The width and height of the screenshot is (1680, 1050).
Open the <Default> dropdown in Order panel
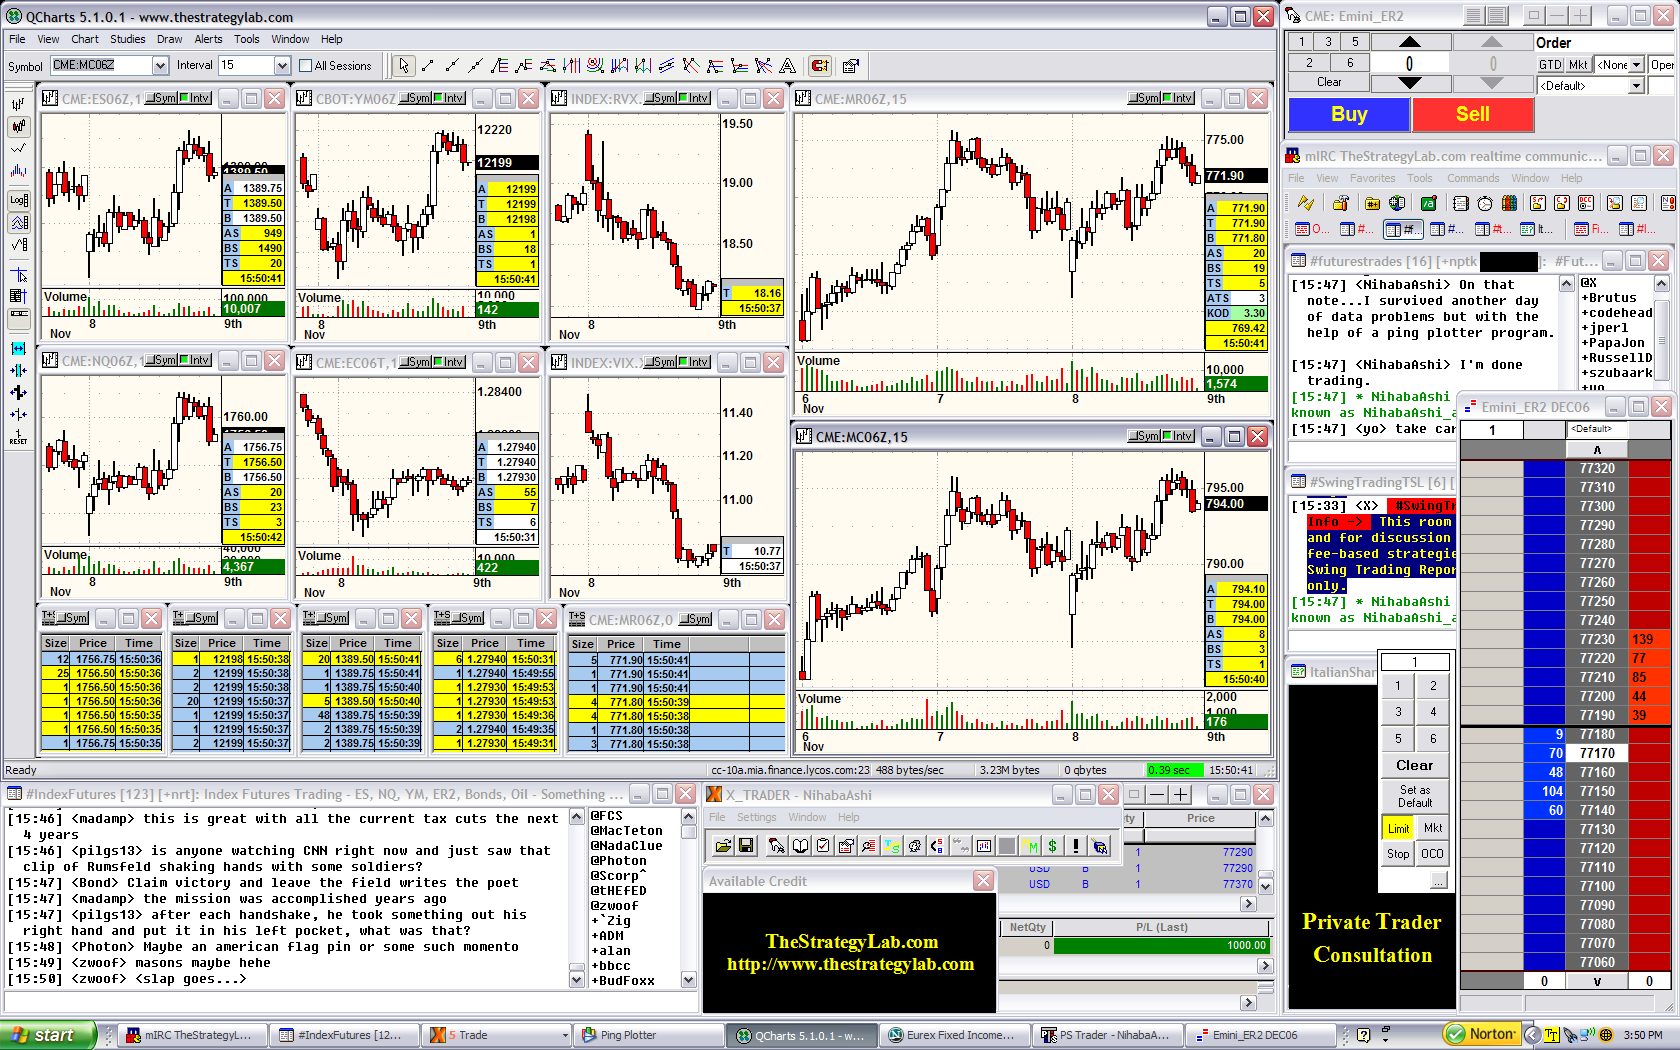(1637, 86)
